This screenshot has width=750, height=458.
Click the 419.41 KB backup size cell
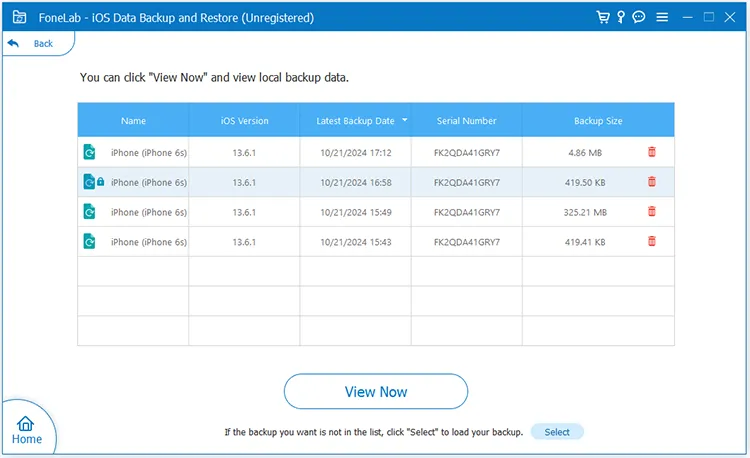coord(585,242)
